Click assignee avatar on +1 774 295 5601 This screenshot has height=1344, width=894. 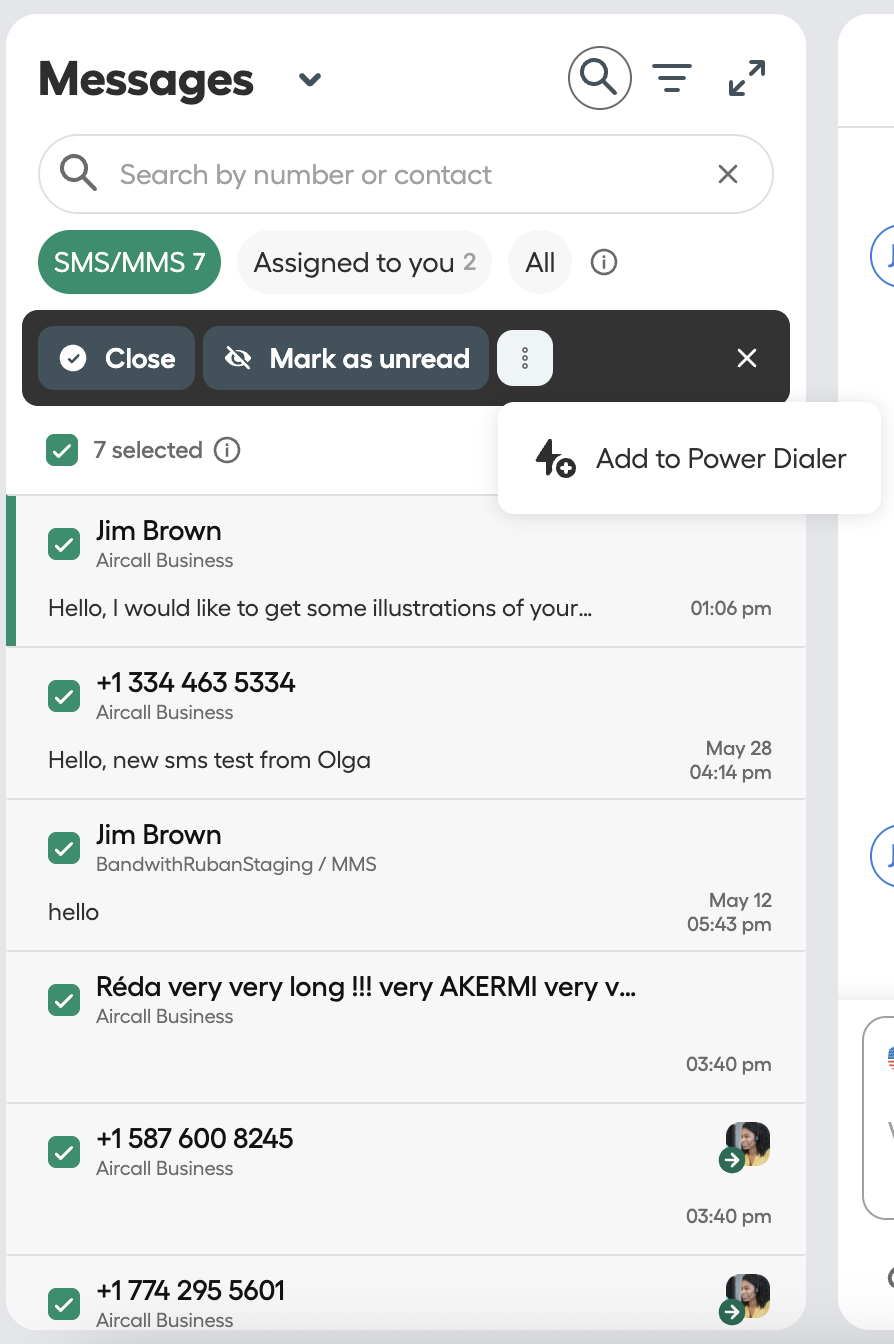746,1297
